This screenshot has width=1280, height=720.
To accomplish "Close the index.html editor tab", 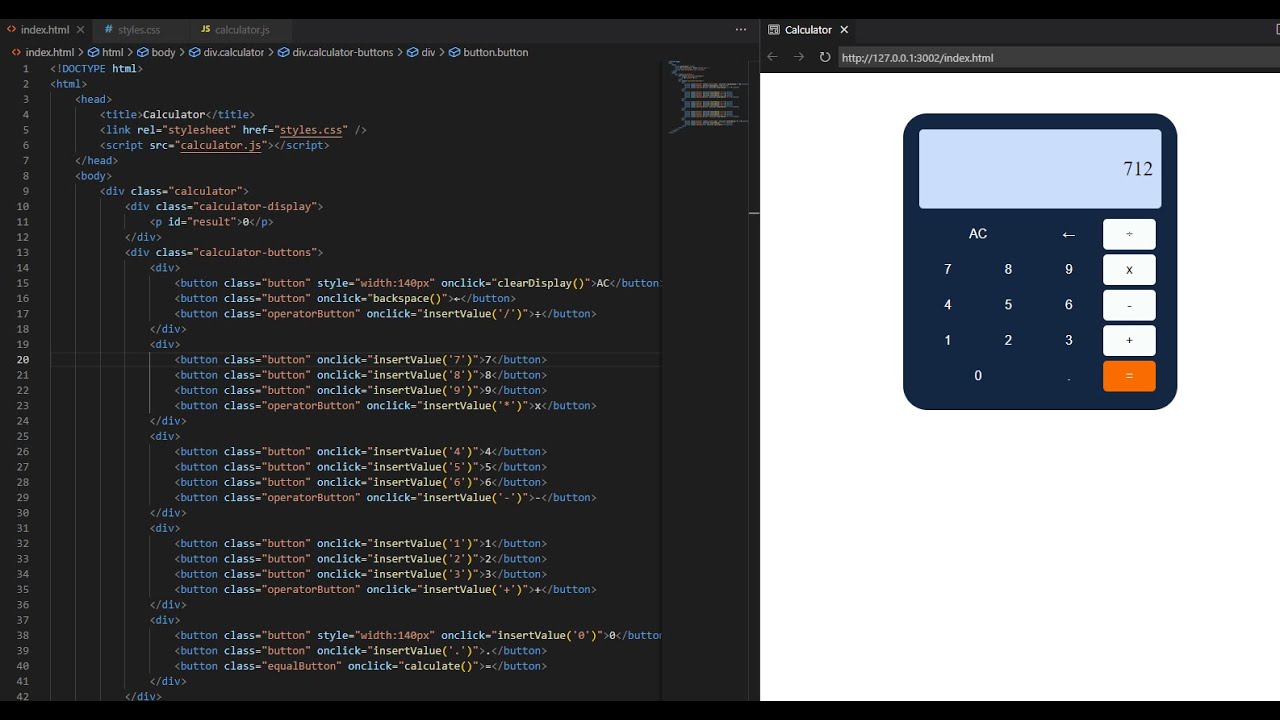I will coord(80,30).
